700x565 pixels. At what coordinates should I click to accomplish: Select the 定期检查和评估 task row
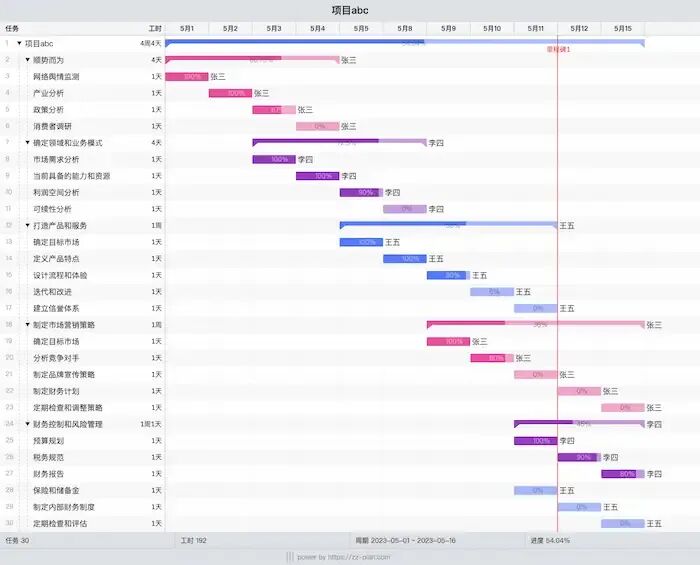[83, 523]
